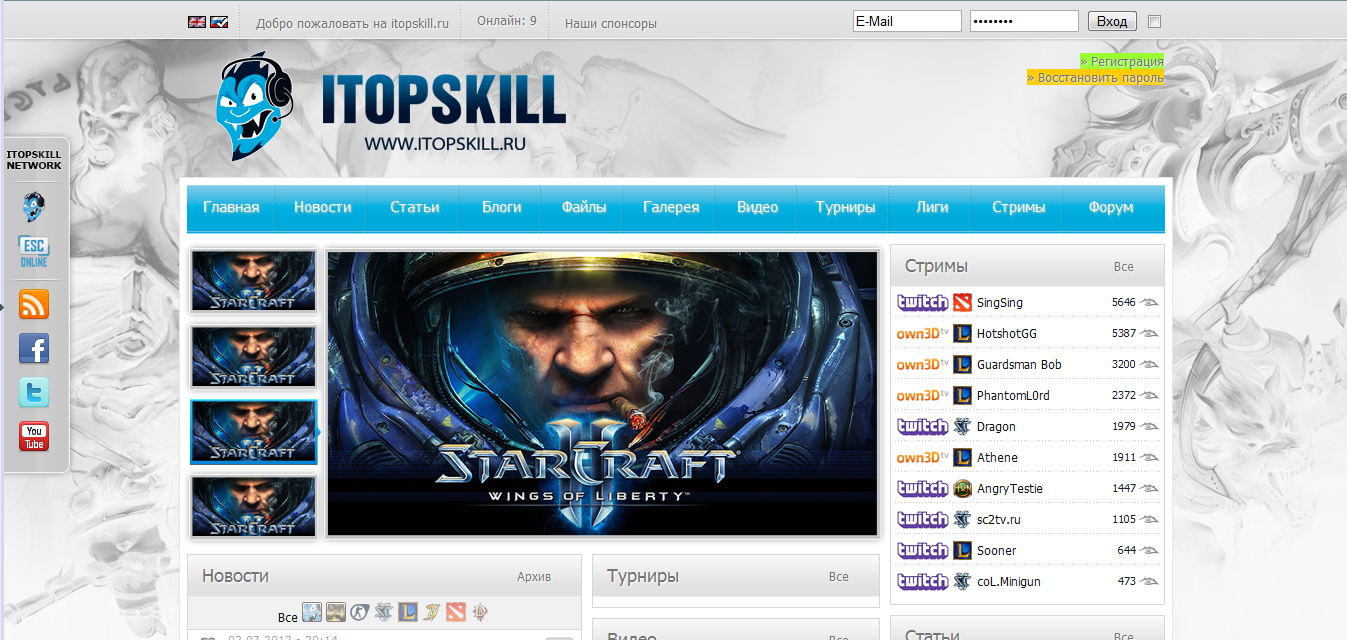Open the Галерея menu tab

click(671, 207)
